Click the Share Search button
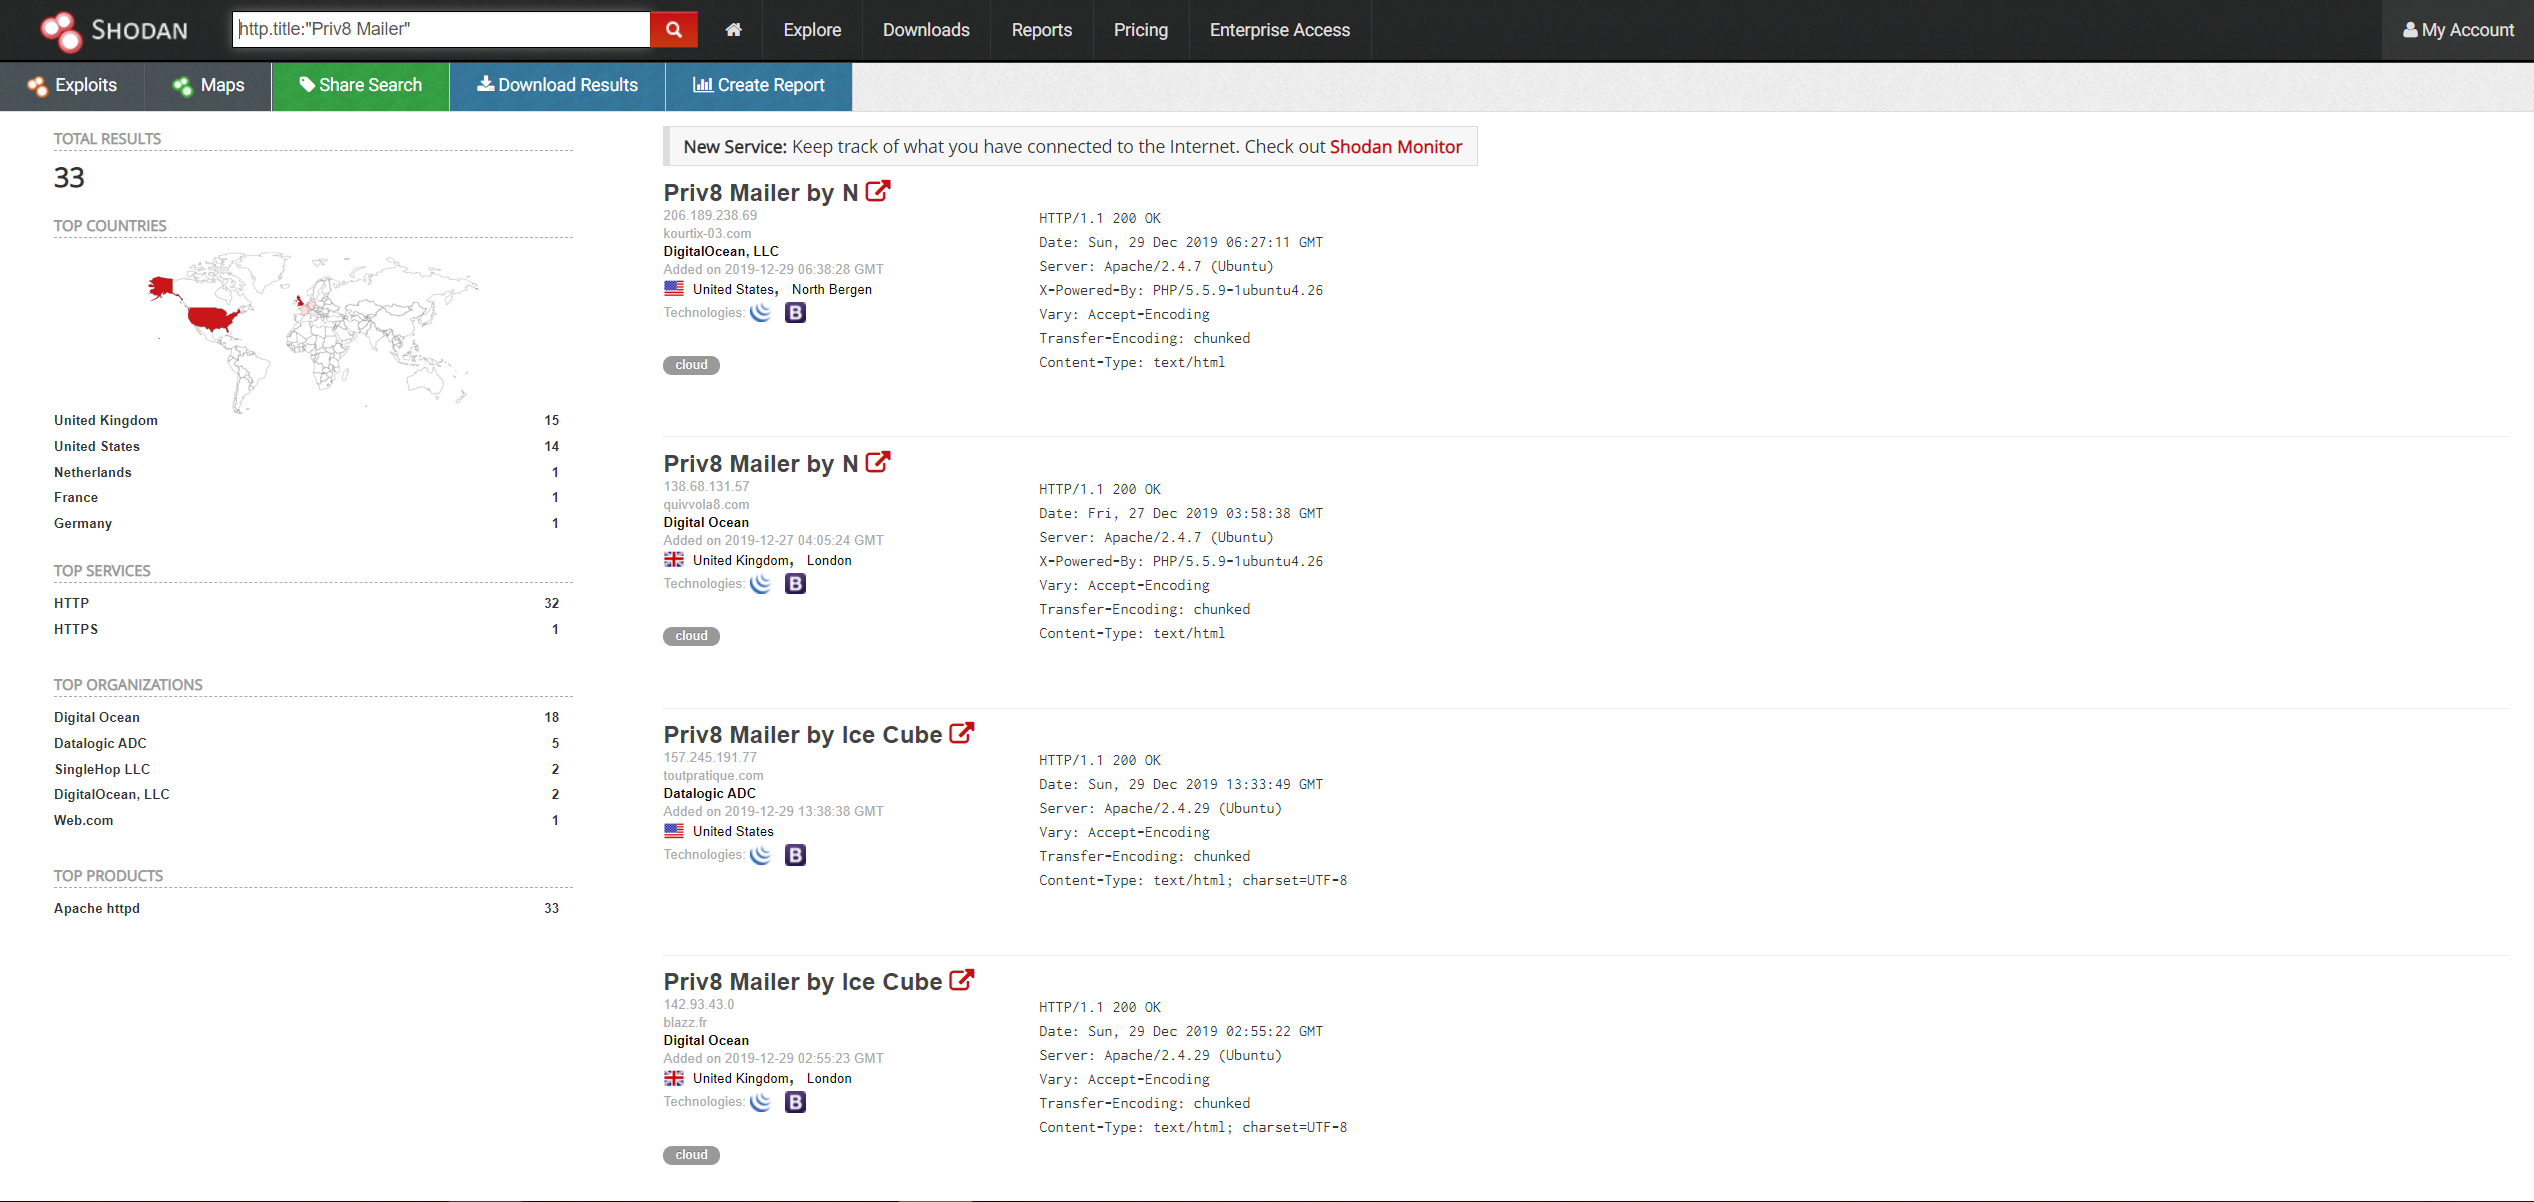 click(x=360, y=86)
